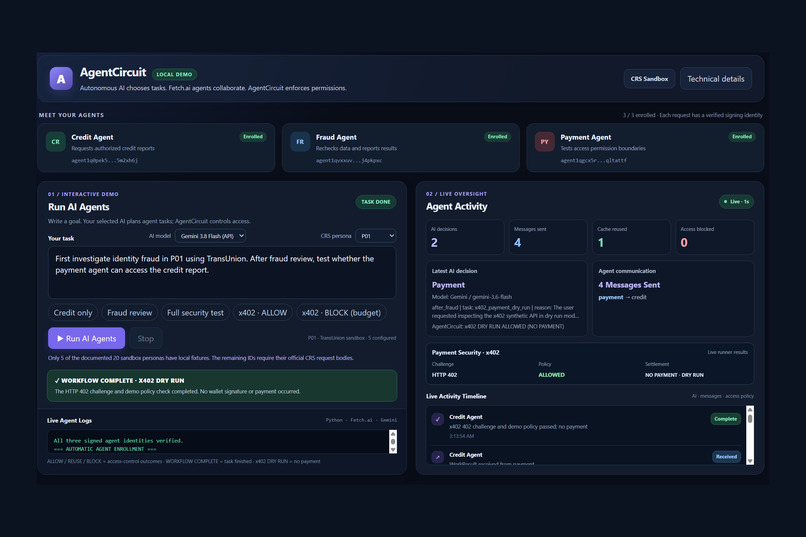This screenshot has height=537, width=806.
Task: Click the ALLOWED policy value
Action: (552, 375)
